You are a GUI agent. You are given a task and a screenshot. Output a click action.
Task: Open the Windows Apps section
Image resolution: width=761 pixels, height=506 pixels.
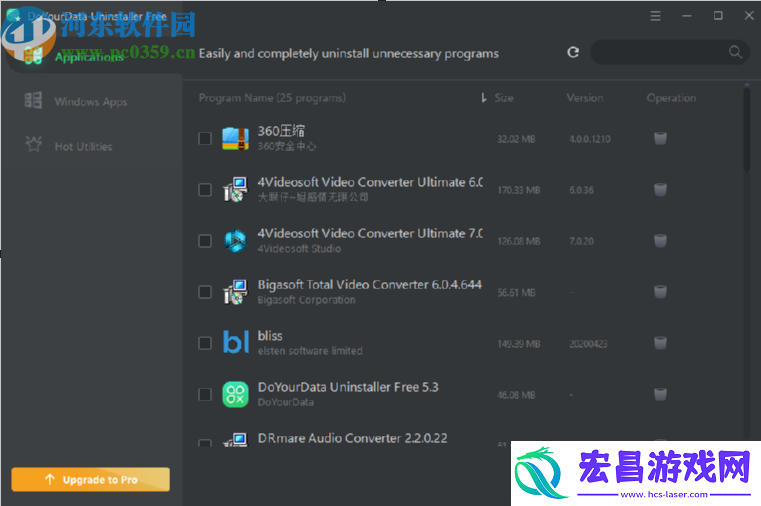tap(91, 101)
